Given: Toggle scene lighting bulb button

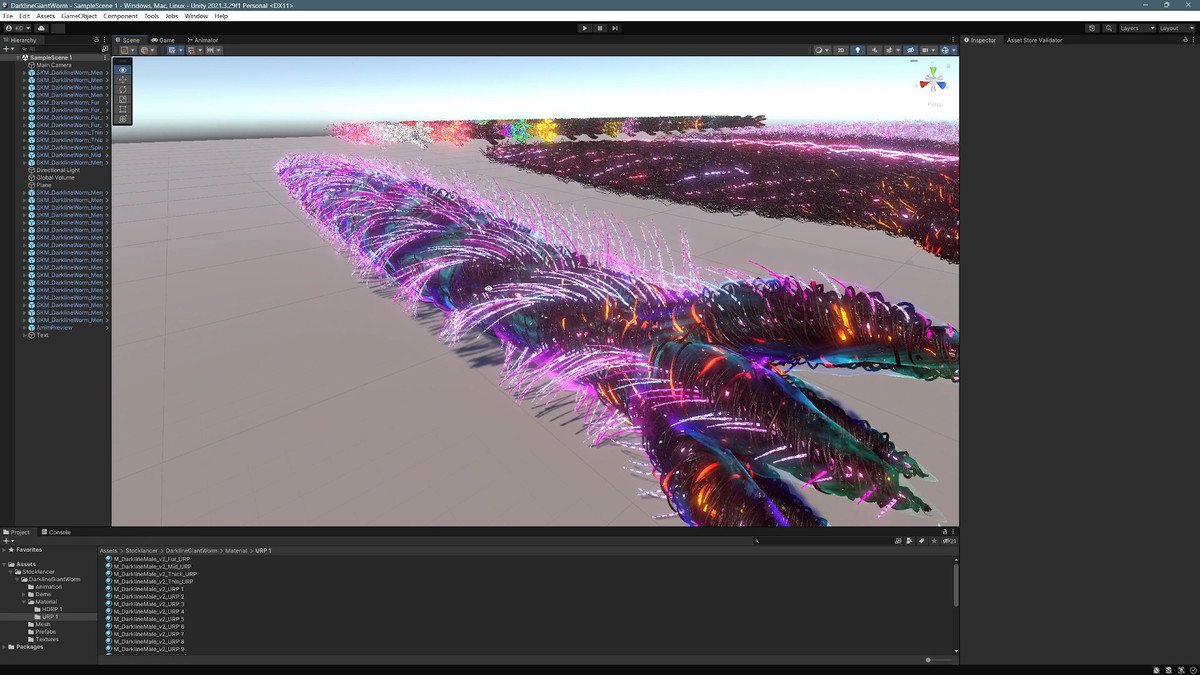Looking at the screenshot, I should tap(857, 50).
